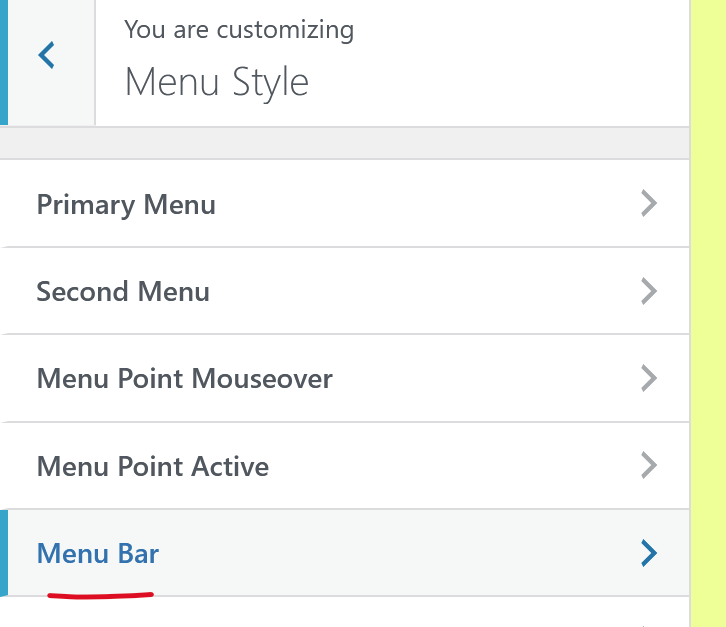Click the yellow preview area
The height and width of the screenshot is (627, 726).
tap(708, 300)
